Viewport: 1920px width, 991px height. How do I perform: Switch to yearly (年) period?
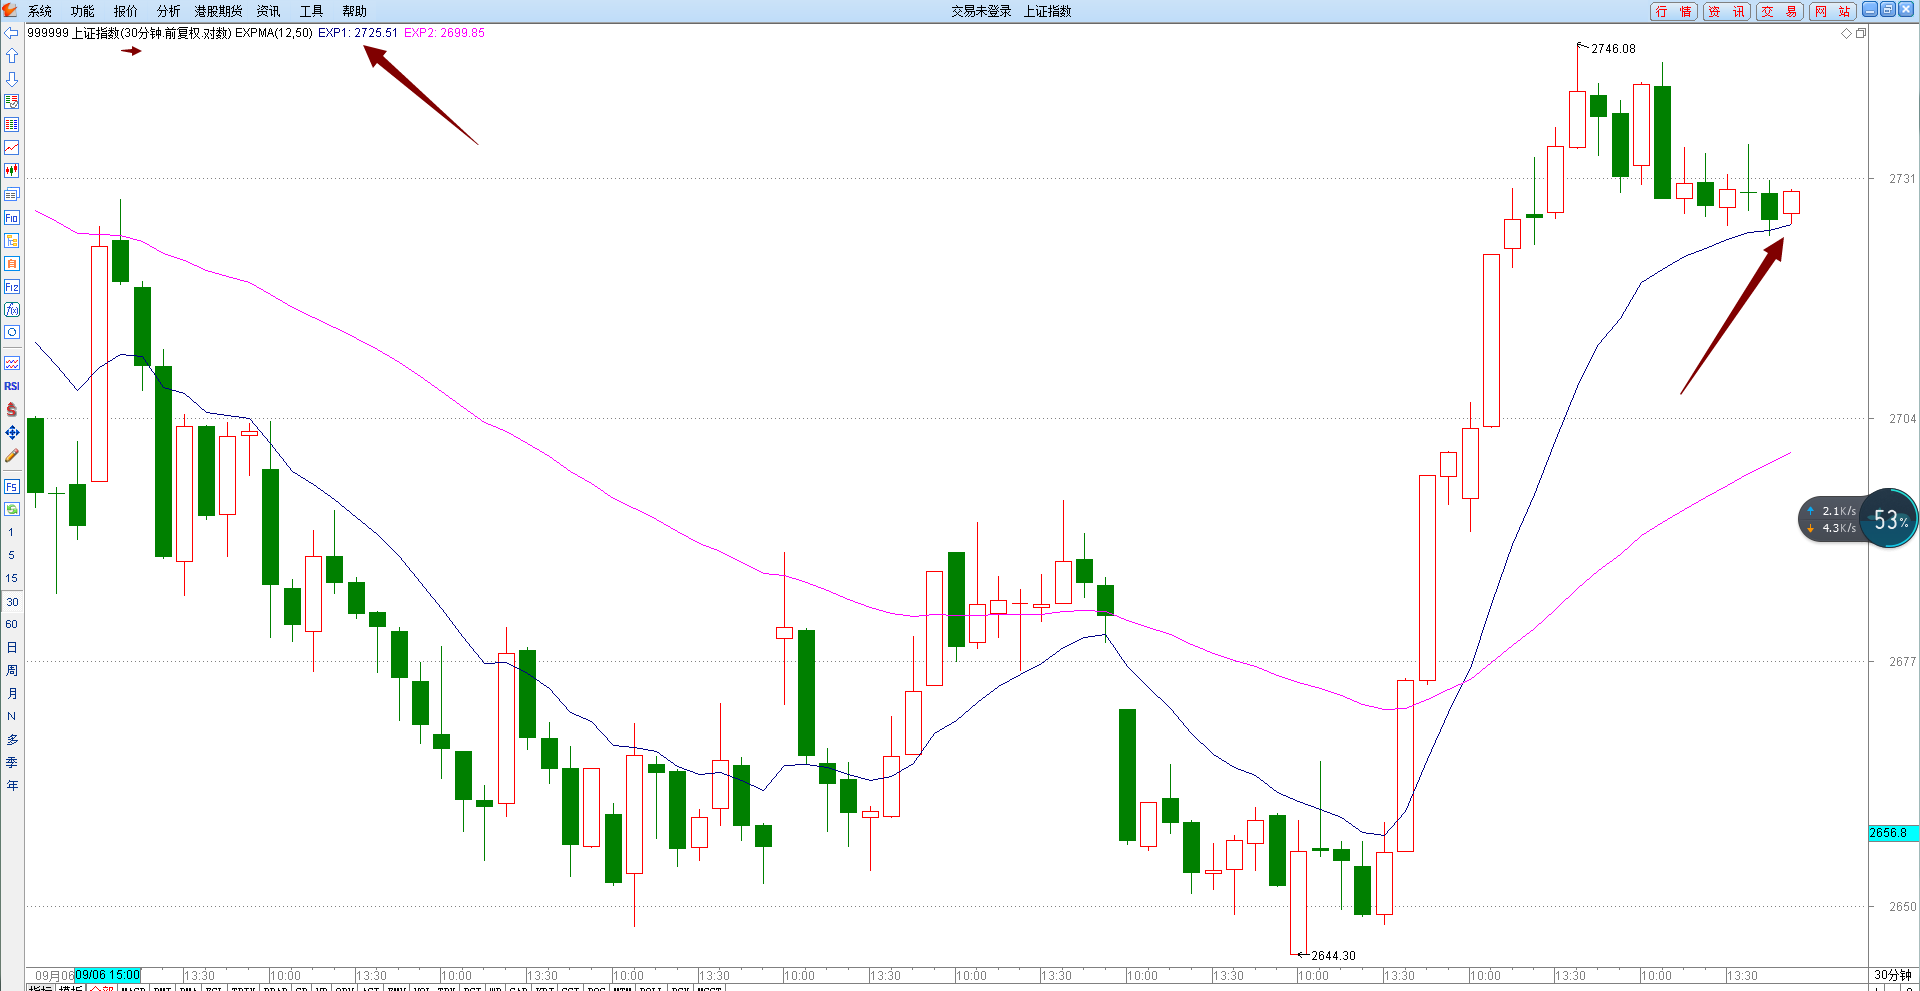(x=12, y=785)
